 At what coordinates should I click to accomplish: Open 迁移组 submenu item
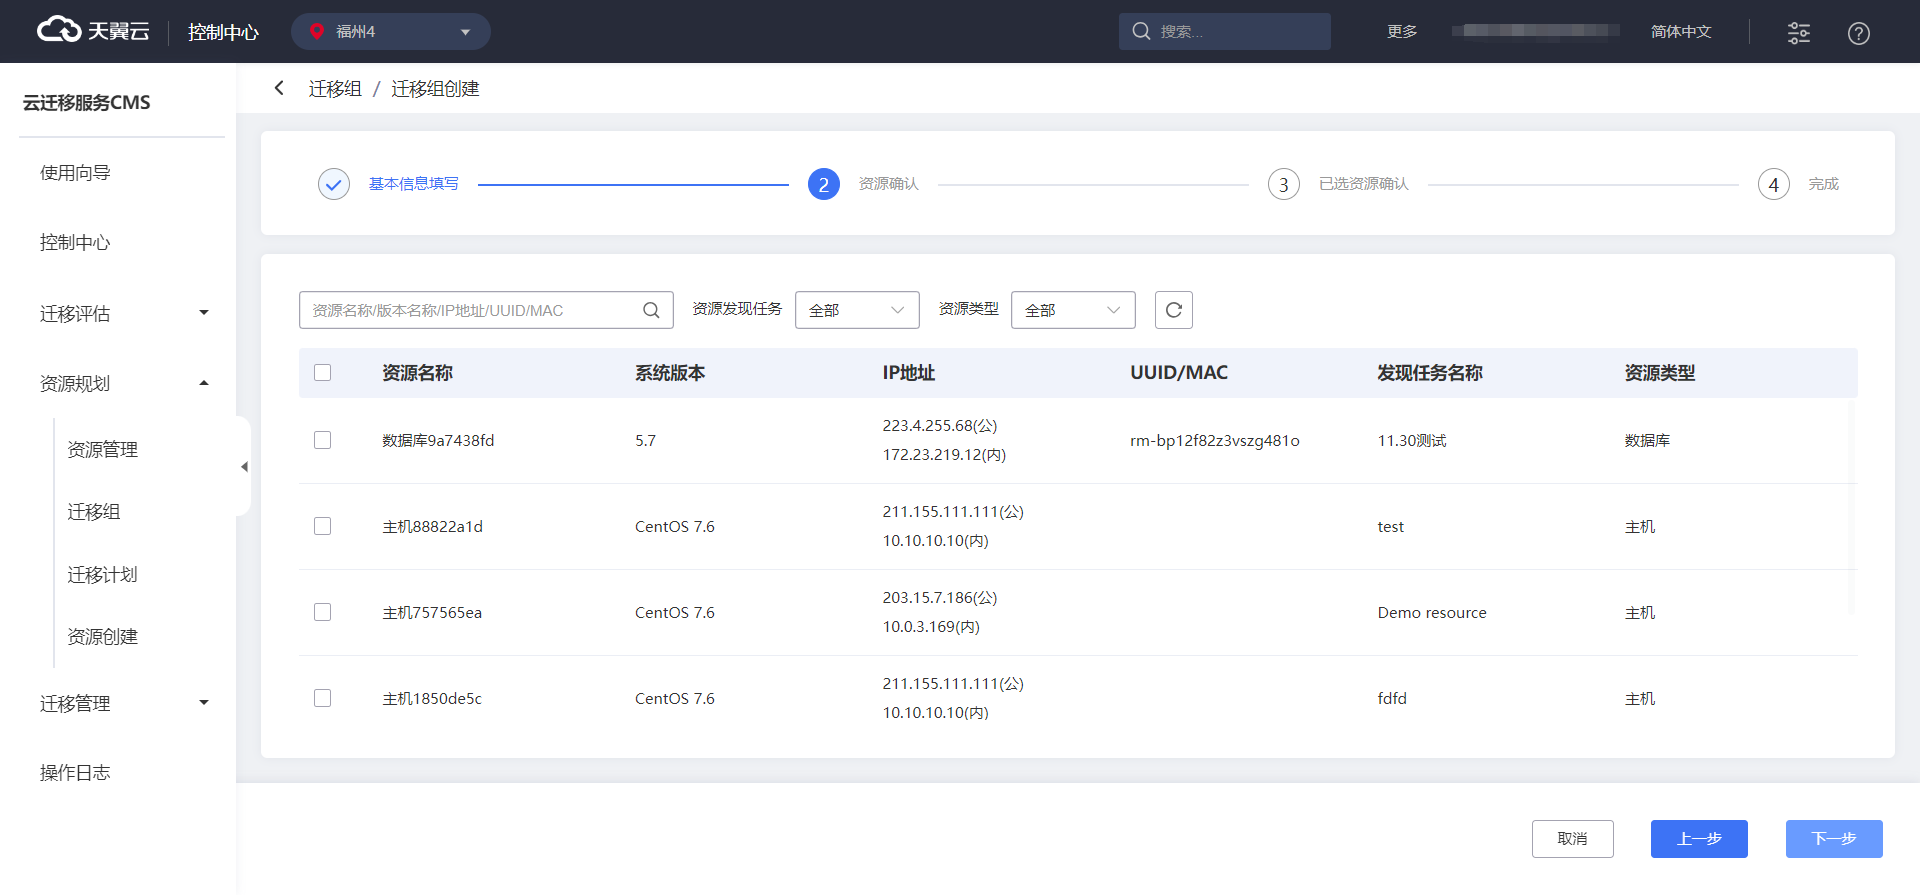(x=93, y=512)
